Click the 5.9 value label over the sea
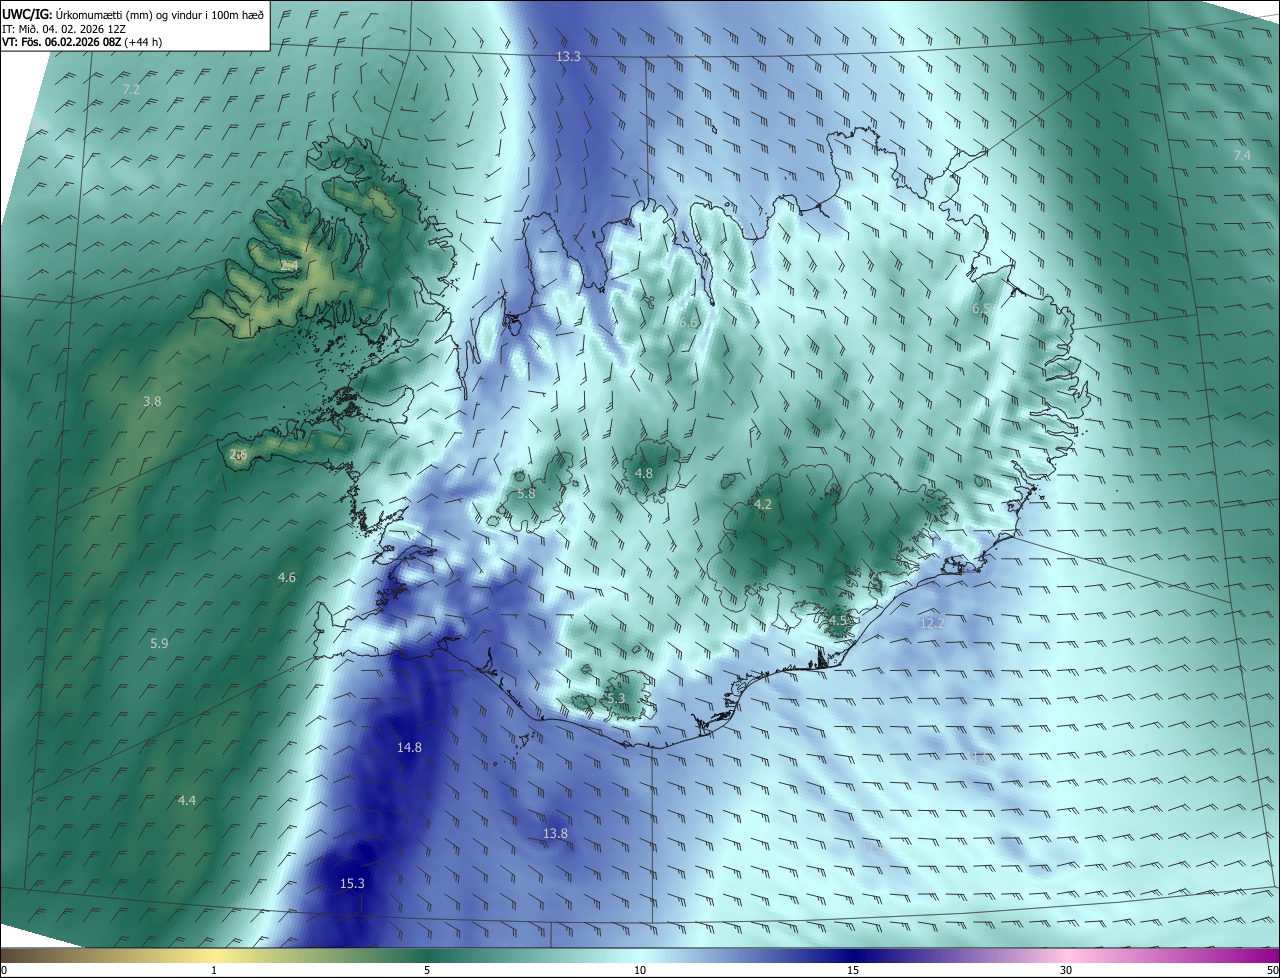This screenshot has width=1280, height=978. coord(159,644)
